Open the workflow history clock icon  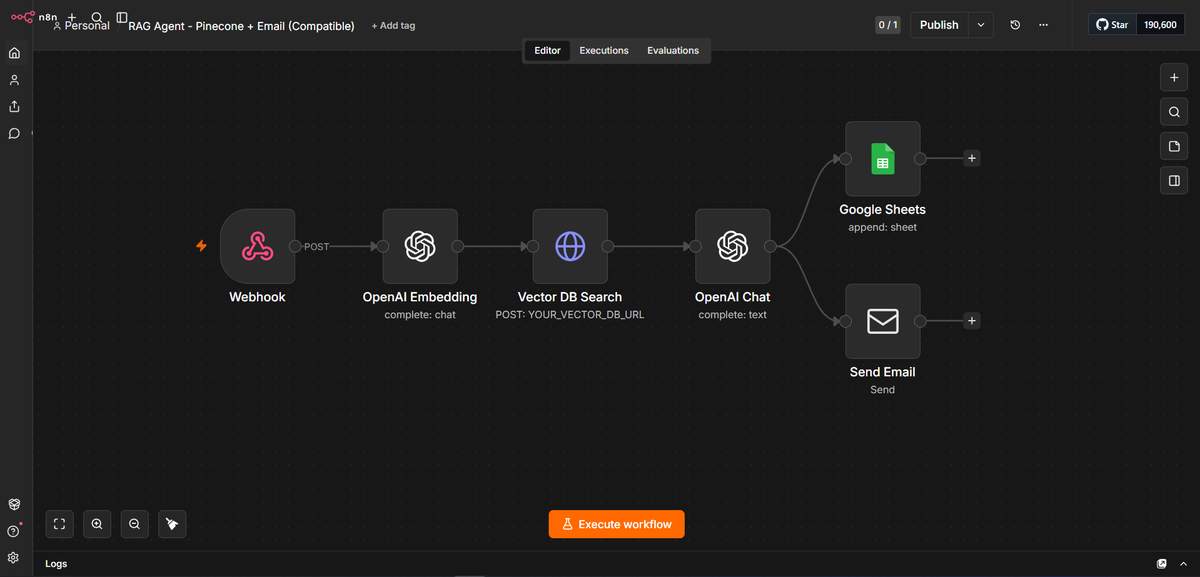[x=1015, y=25]
